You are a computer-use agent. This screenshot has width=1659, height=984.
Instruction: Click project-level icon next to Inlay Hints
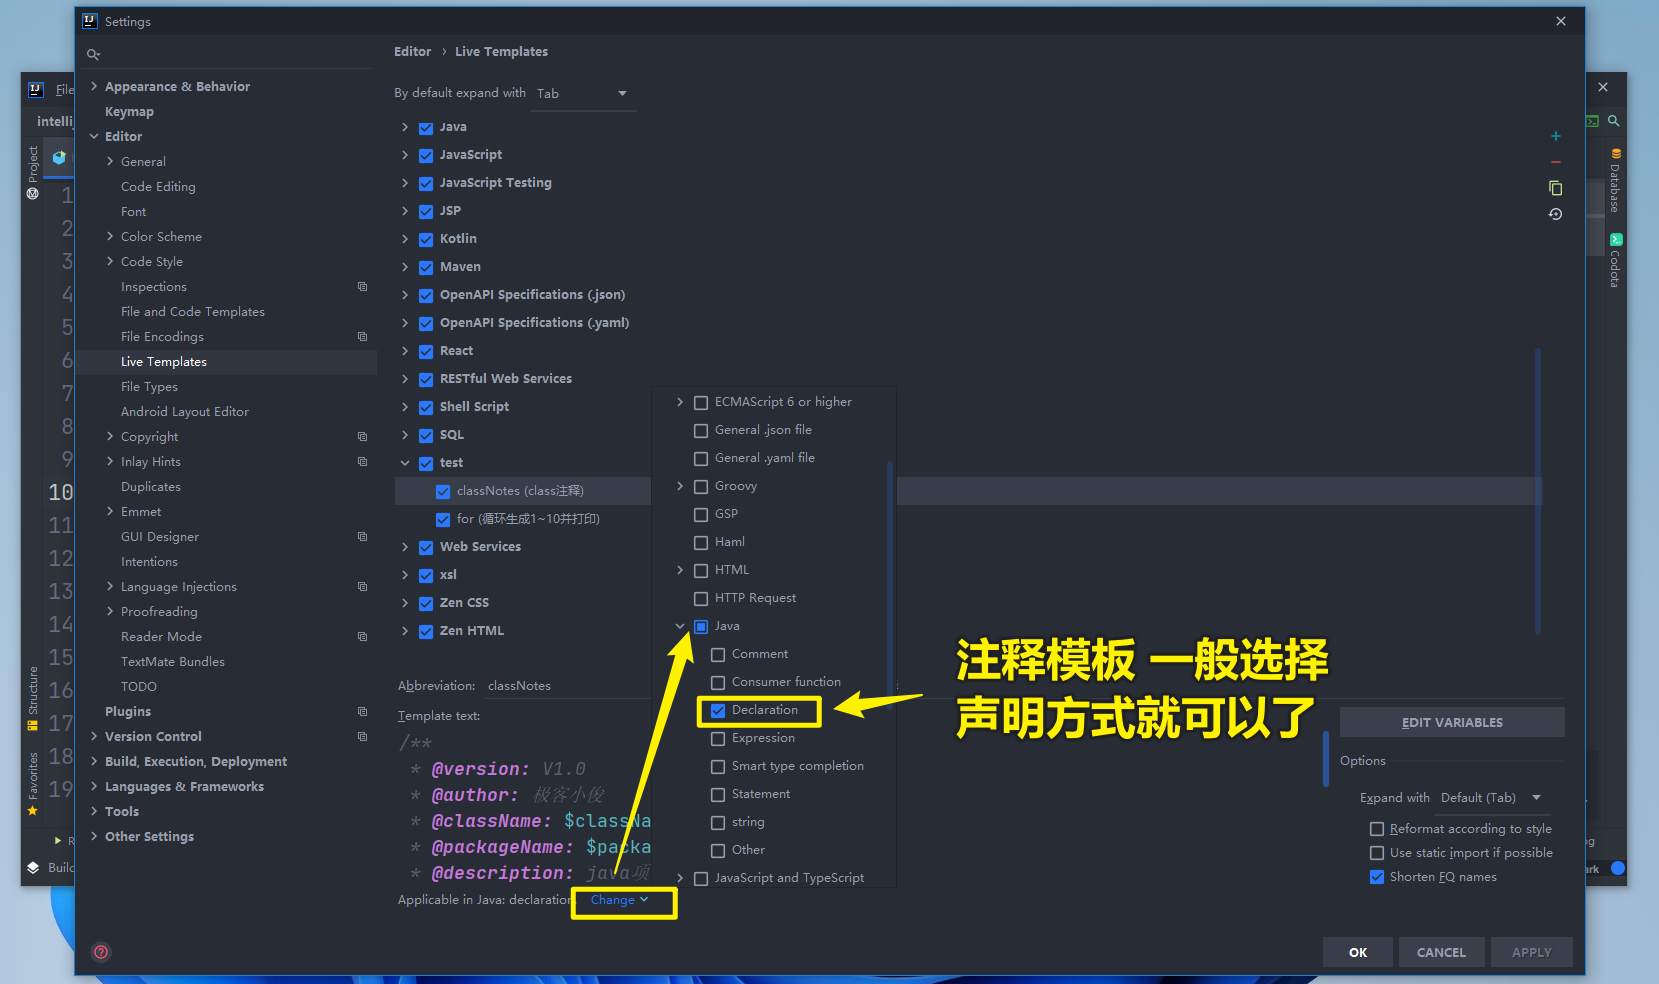click(x=362, y=462)
